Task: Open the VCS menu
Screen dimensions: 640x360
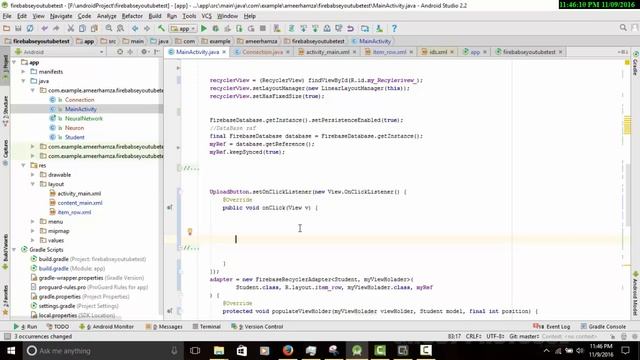Action: point(207,16)
